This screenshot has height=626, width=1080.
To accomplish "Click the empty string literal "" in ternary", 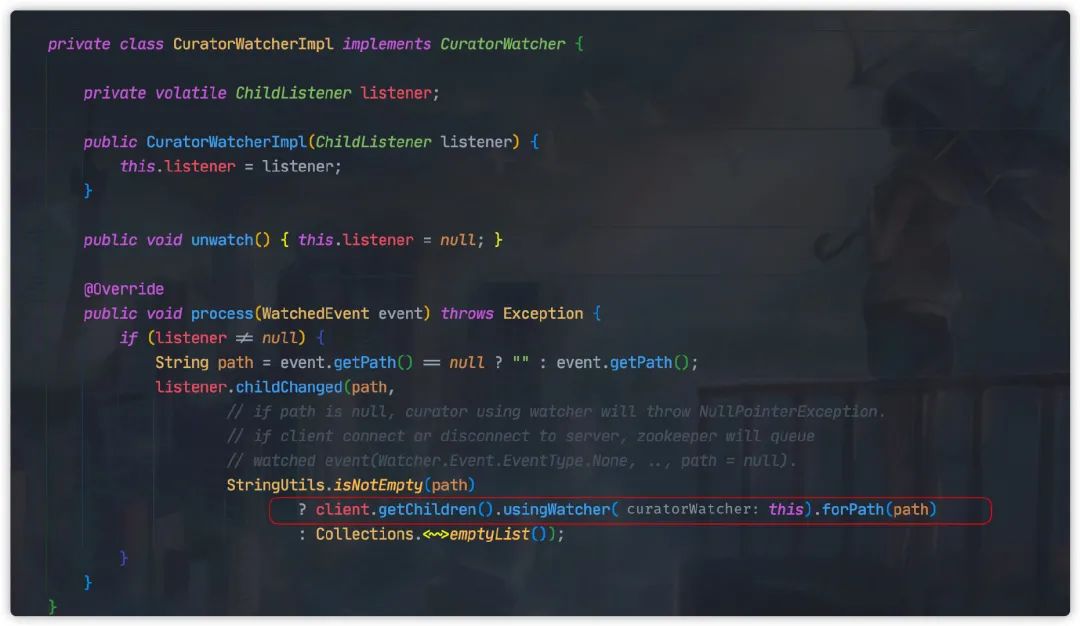I will [520, 363].
